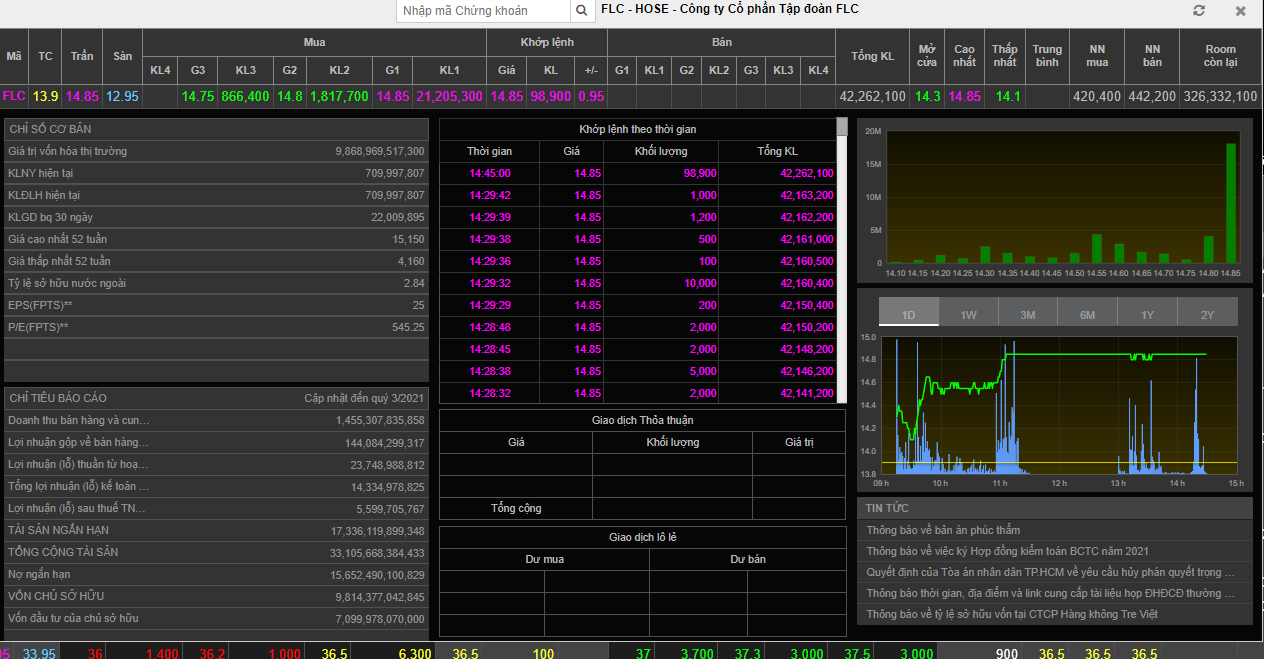Switch chart to 1W range
Screen dimensions: 1264x659
coord(969,312)
